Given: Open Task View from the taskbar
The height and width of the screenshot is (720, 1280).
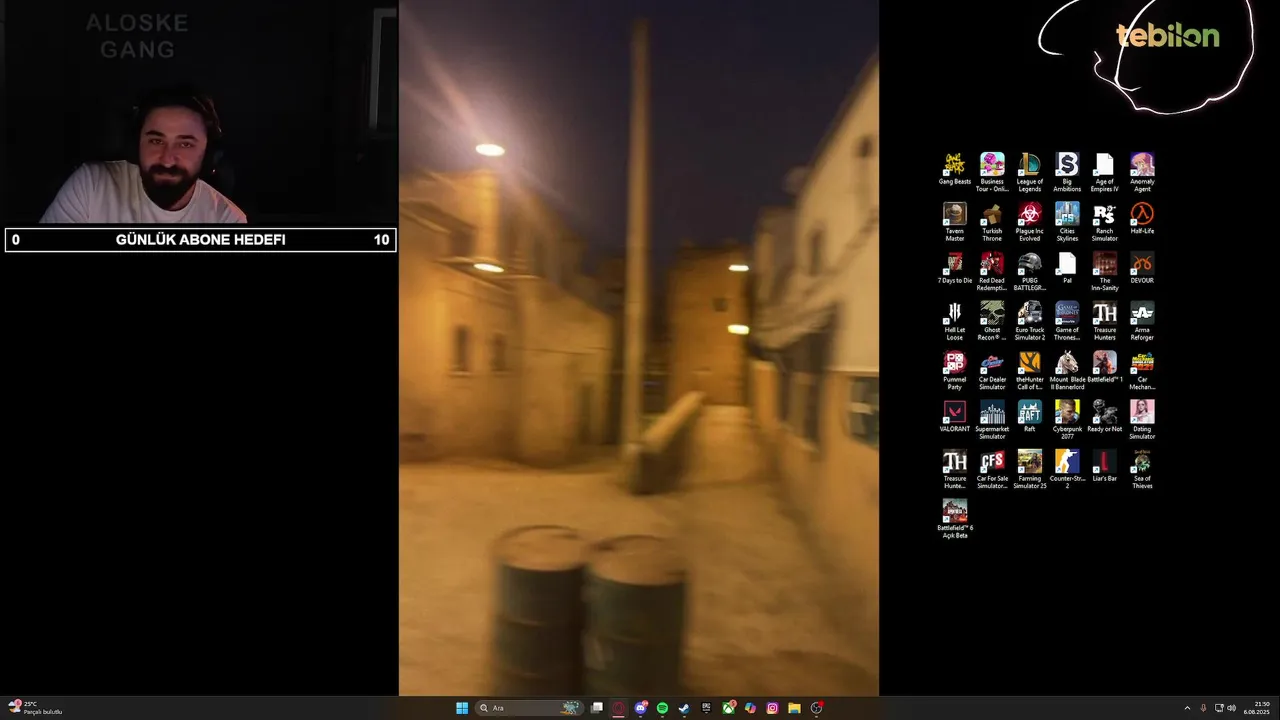Looking at the screenshot, I should click(597, 708).
